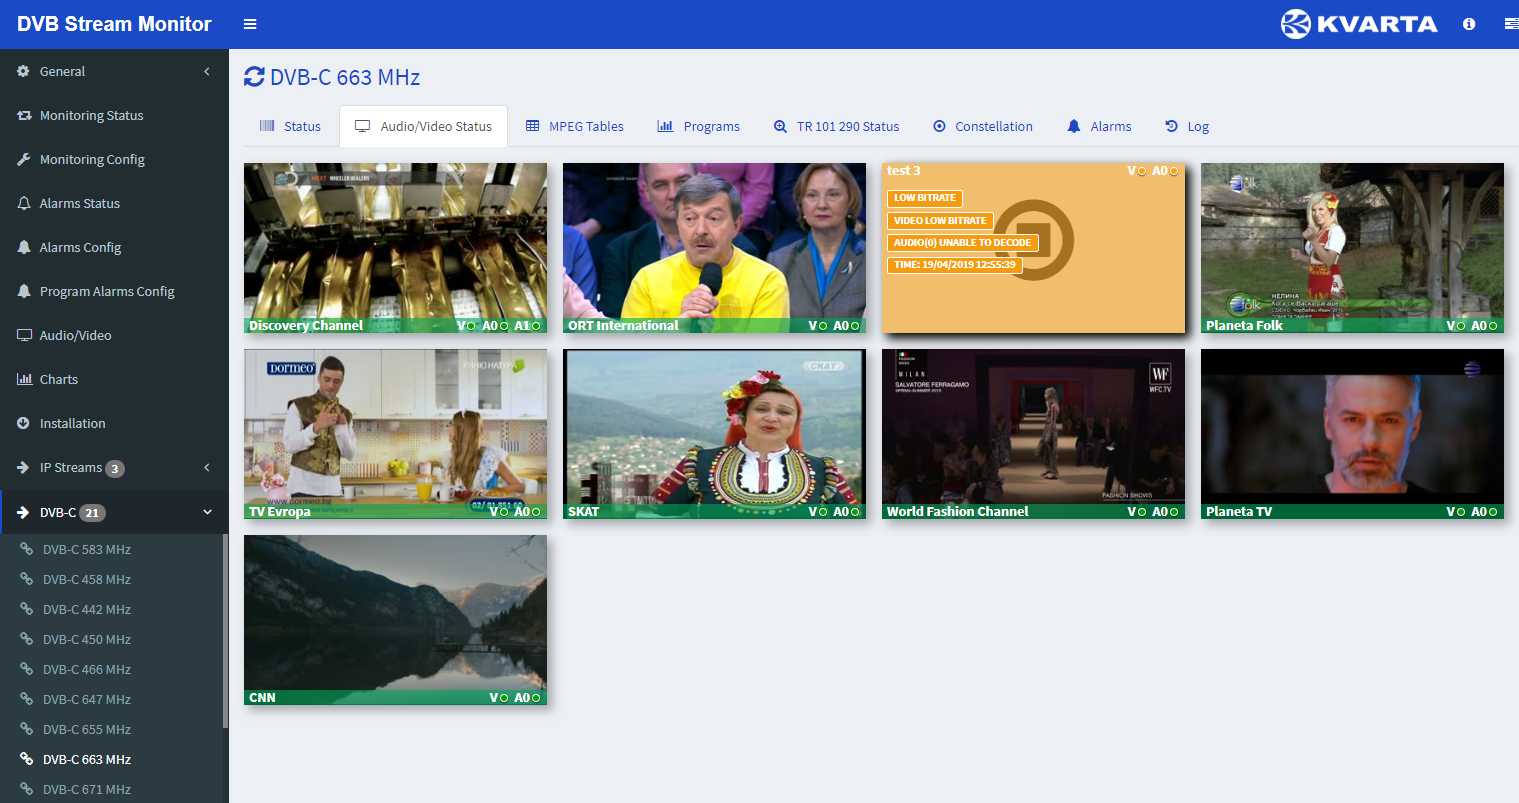Click the solid bell icon for Alarms Config
Screen dimensions: 1519x803
click(x=24, y=247)
